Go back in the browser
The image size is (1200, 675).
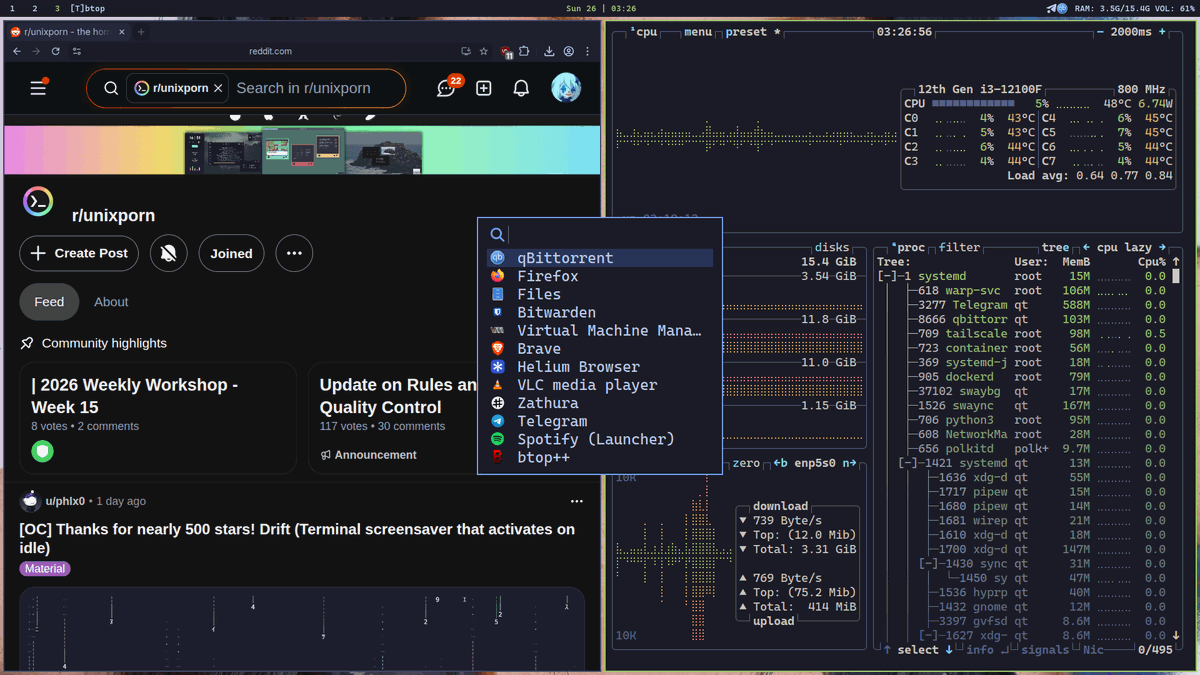(16, 51)
